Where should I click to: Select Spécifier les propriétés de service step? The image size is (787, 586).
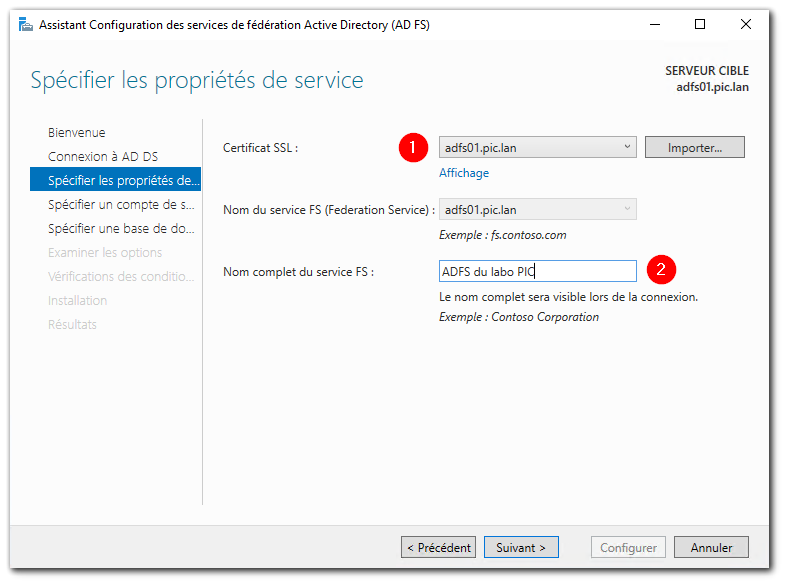click(124, 180)
